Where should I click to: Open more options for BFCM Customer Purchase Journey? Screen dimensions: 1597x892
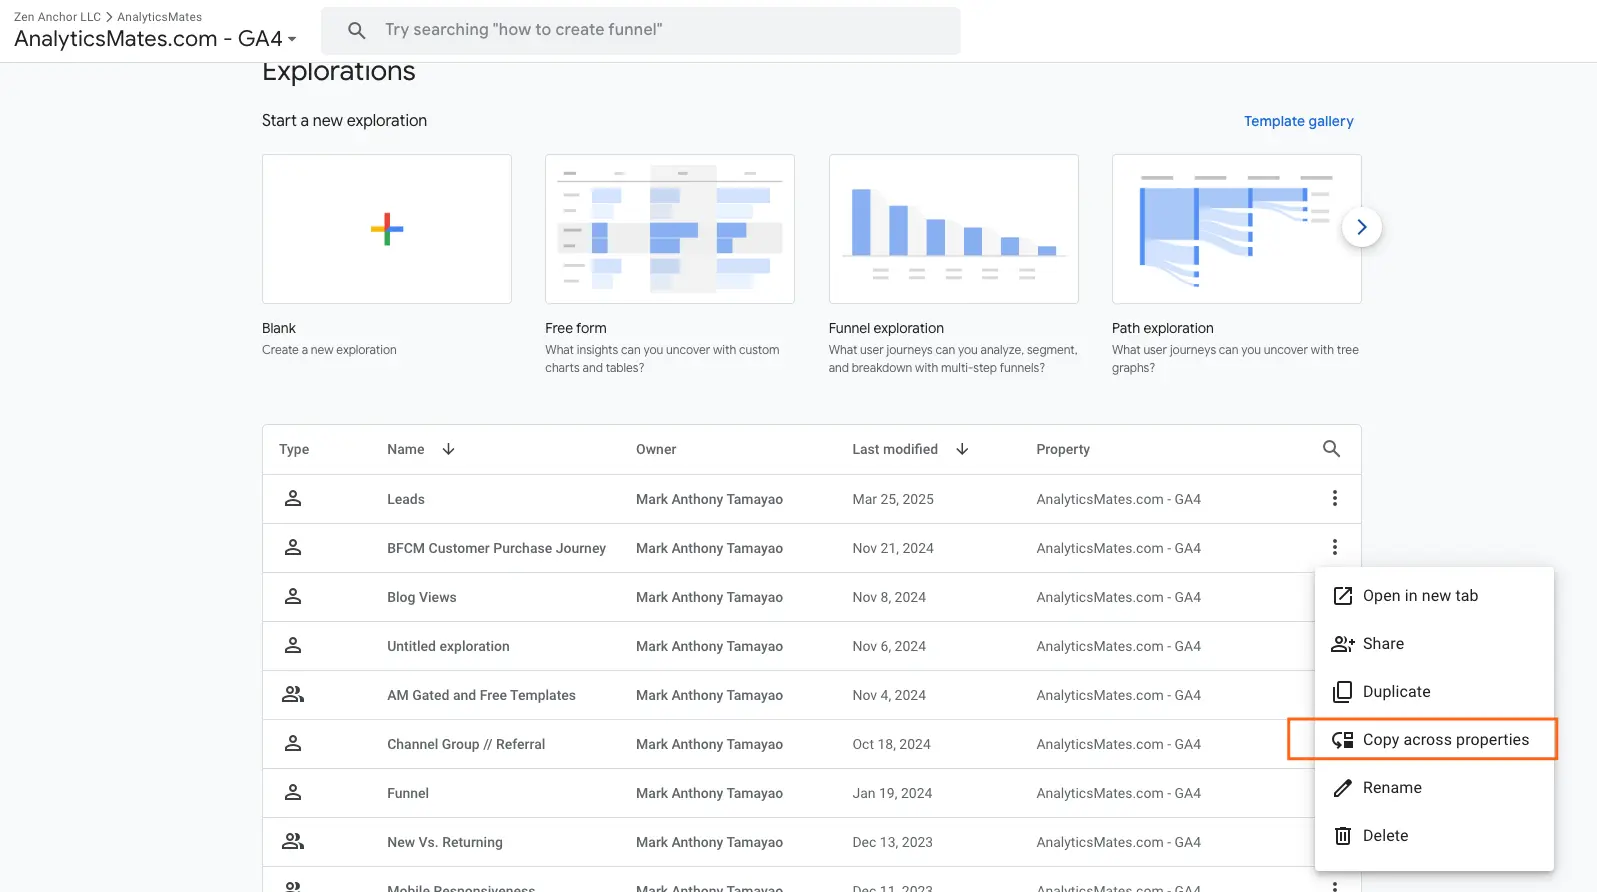[1334, 547]
